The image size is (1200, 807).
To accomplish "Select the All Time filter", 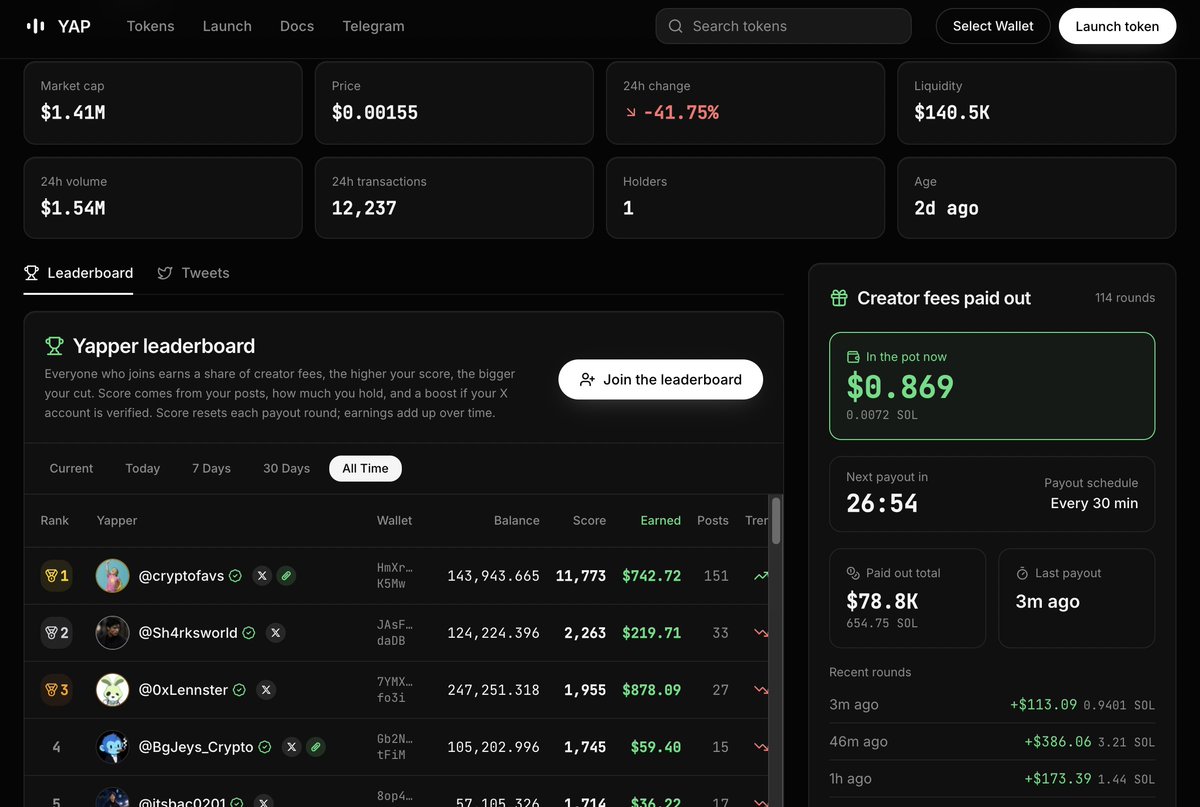I will click(365, 468).
